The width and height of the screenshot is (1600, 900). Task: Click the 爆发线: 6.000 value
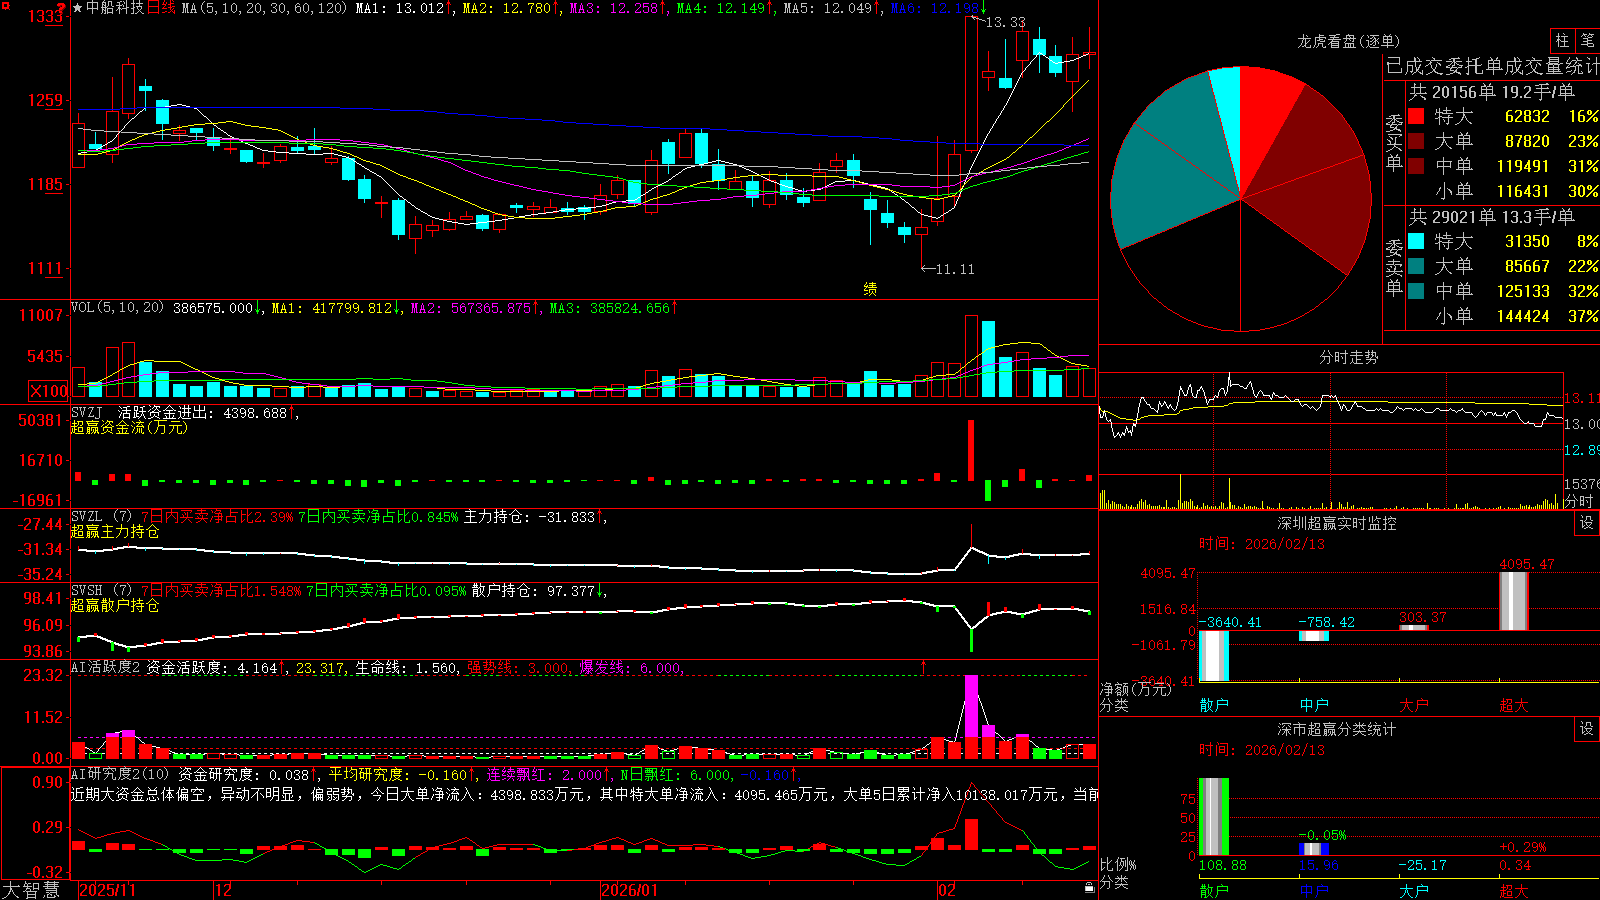click(631, 668)
